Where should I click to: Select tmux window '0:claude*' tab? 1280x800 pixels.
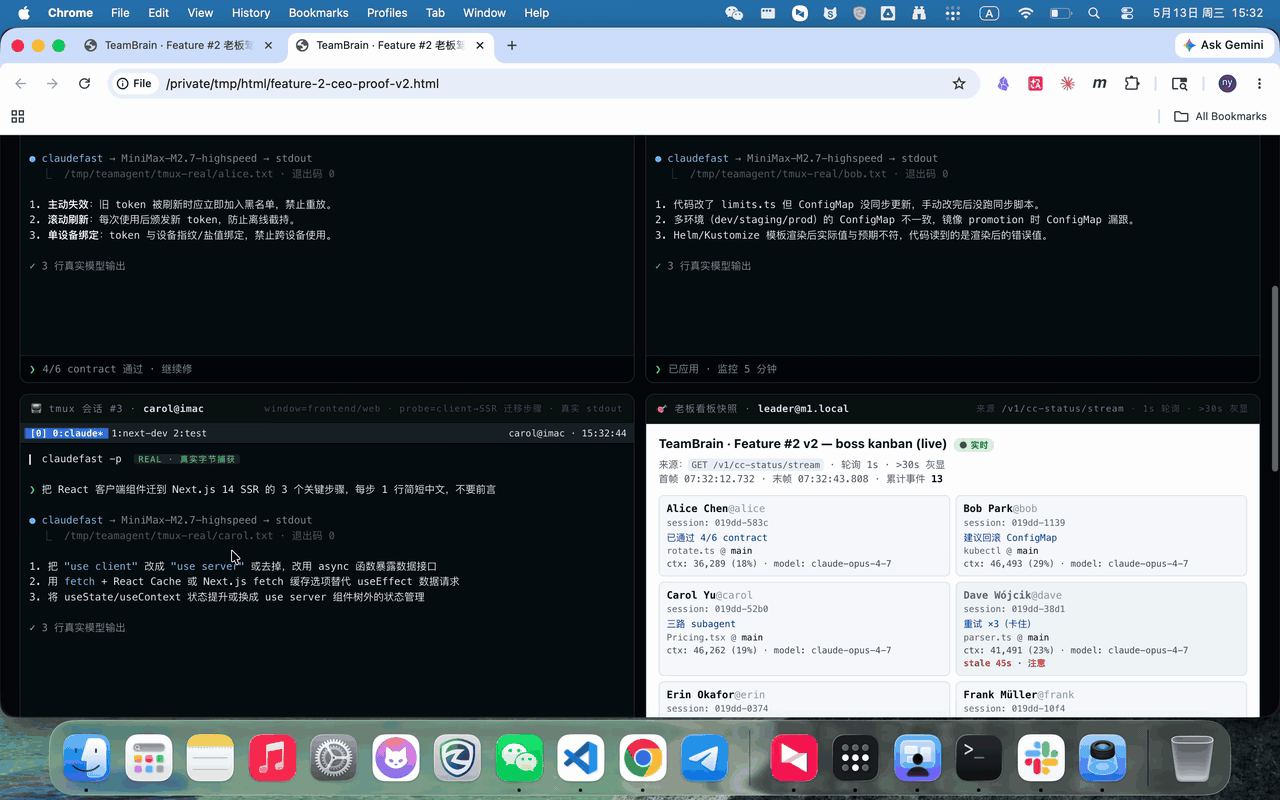point(66,433)
